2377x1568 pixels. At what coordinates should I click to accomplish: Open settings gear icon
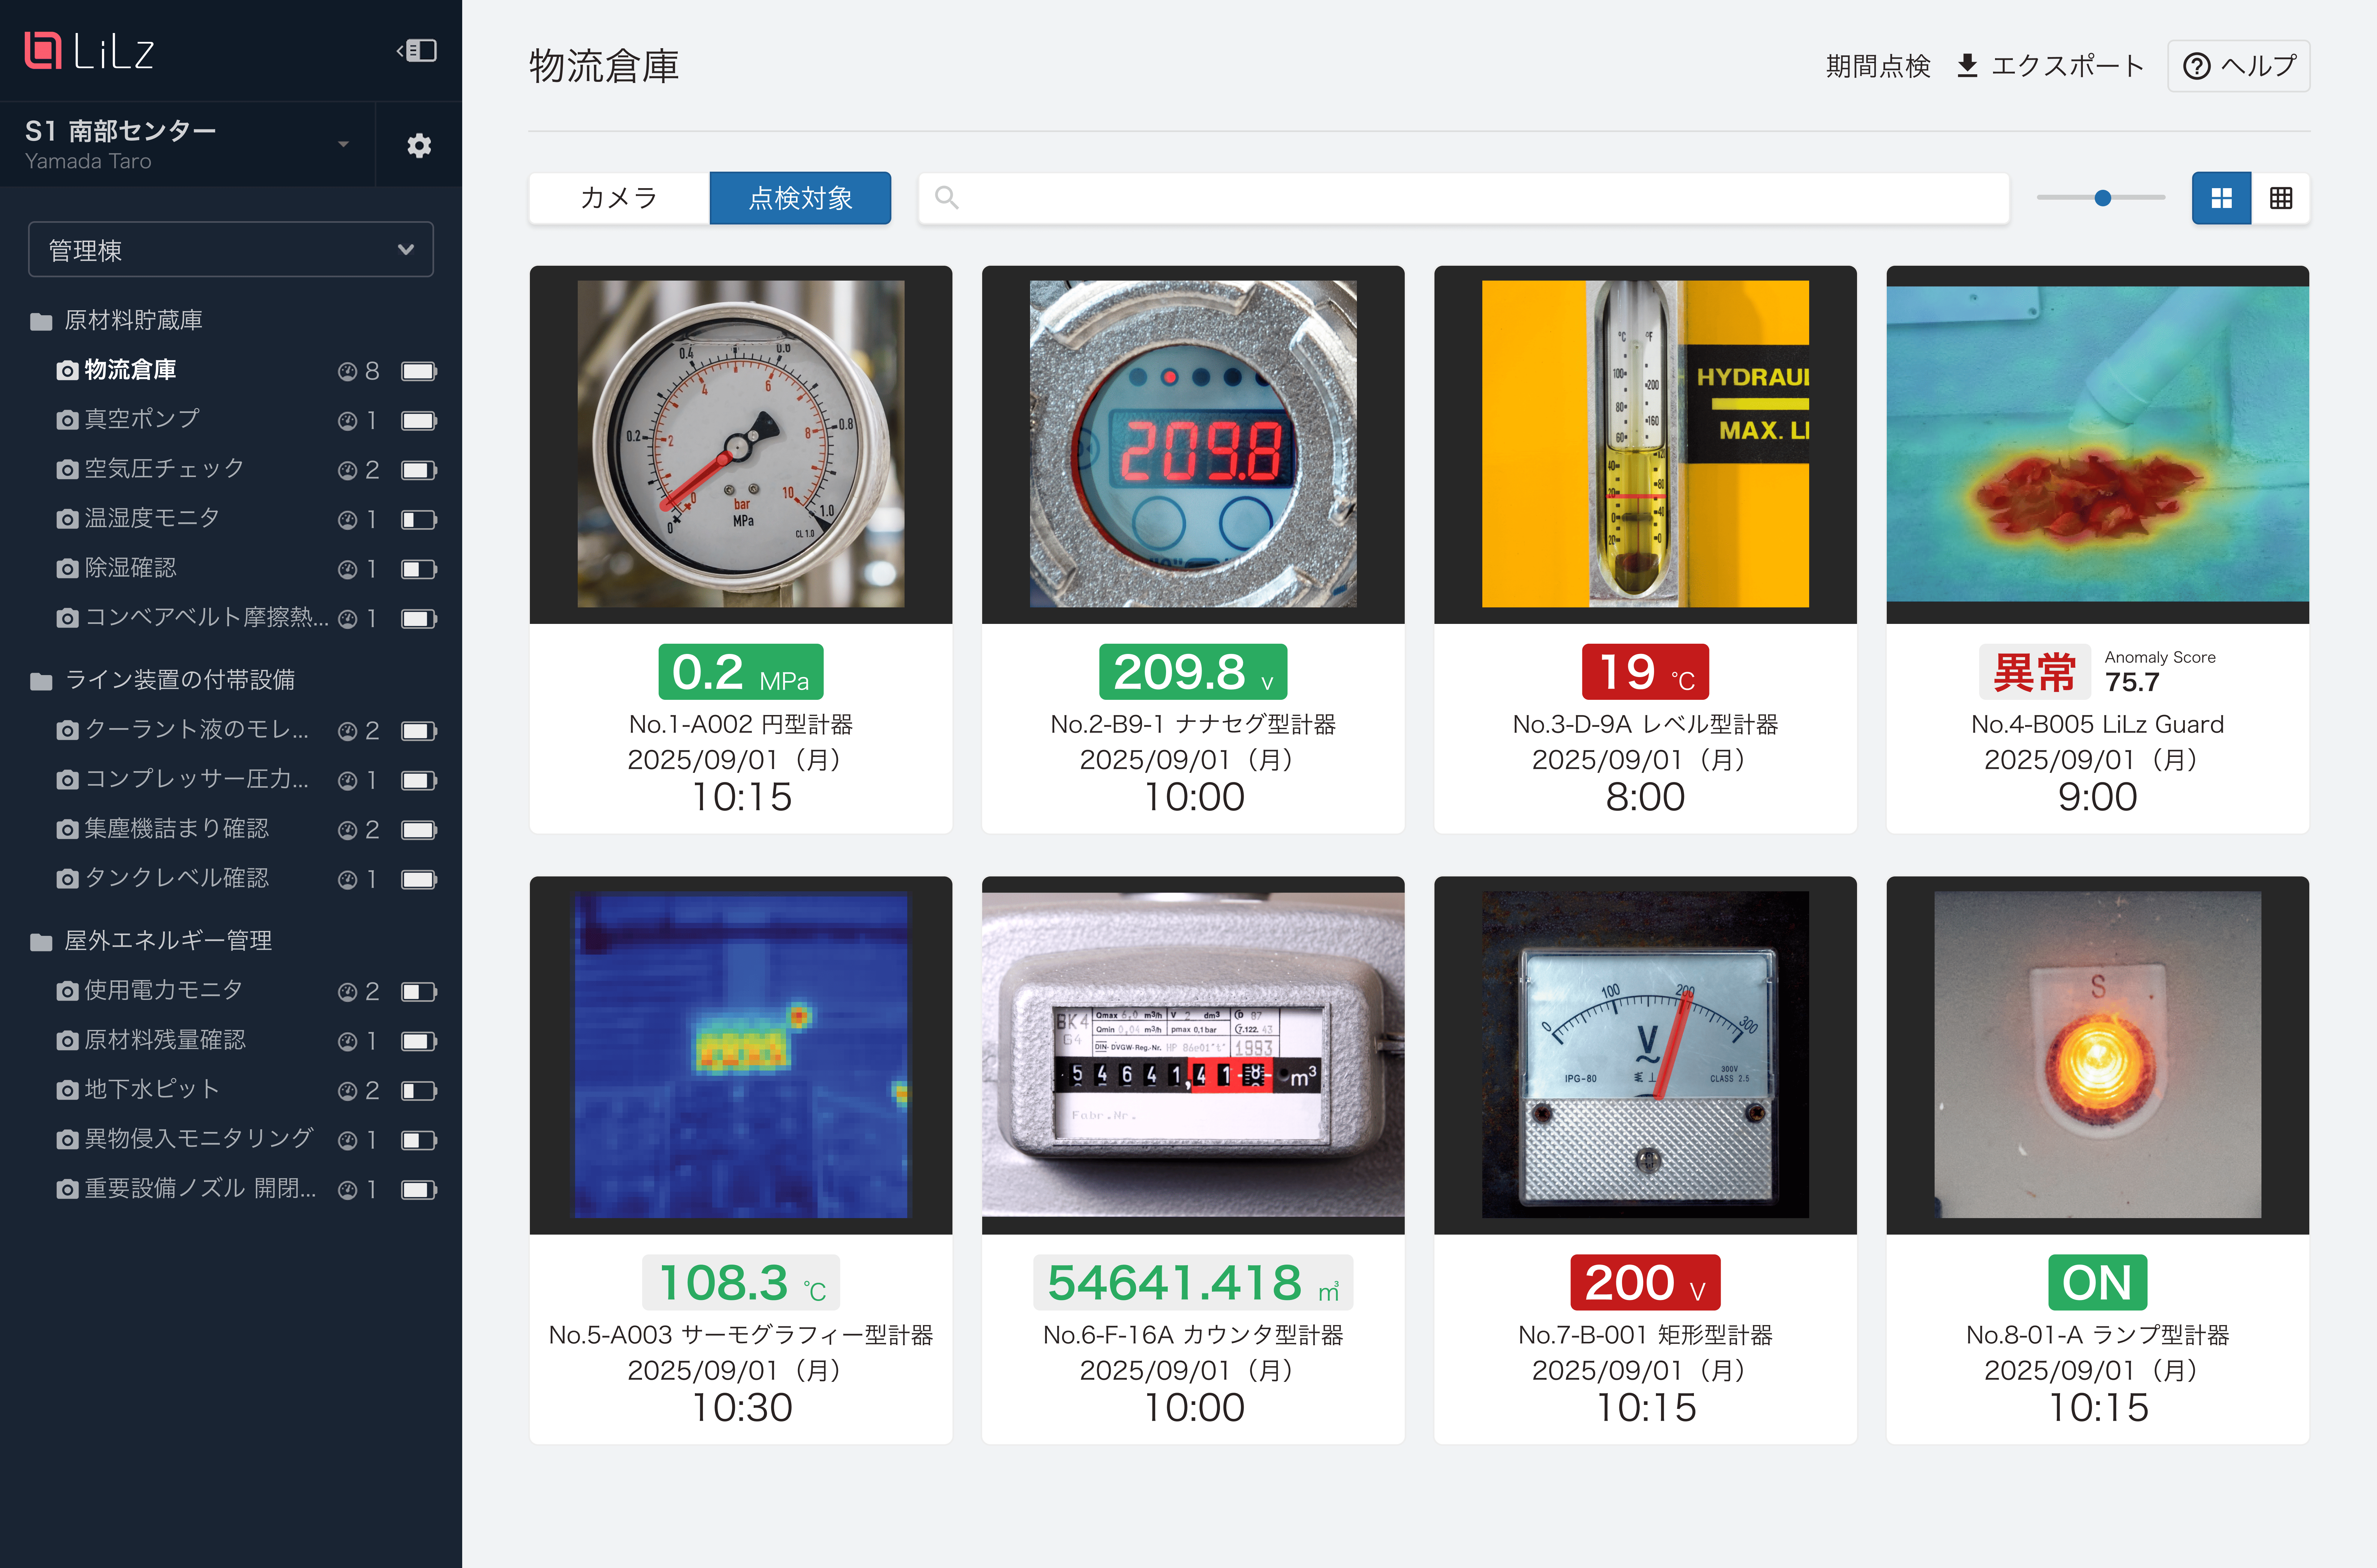(419, 146)
